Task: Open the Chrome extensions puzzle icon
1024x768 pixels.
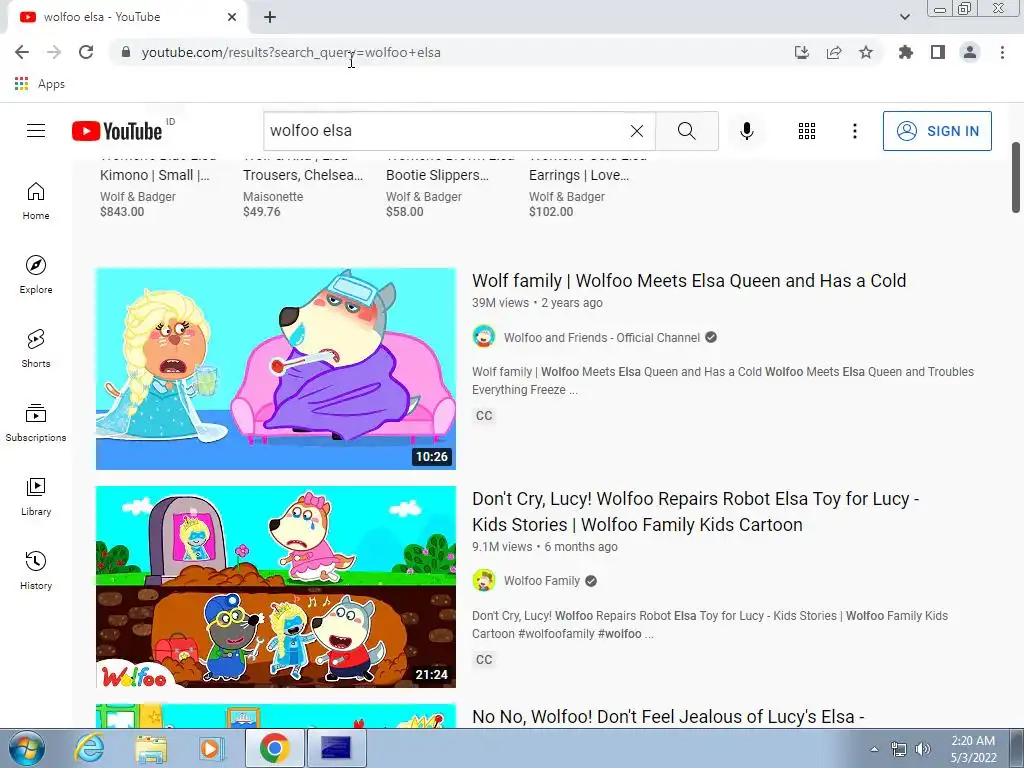Action: pos(905,52)
